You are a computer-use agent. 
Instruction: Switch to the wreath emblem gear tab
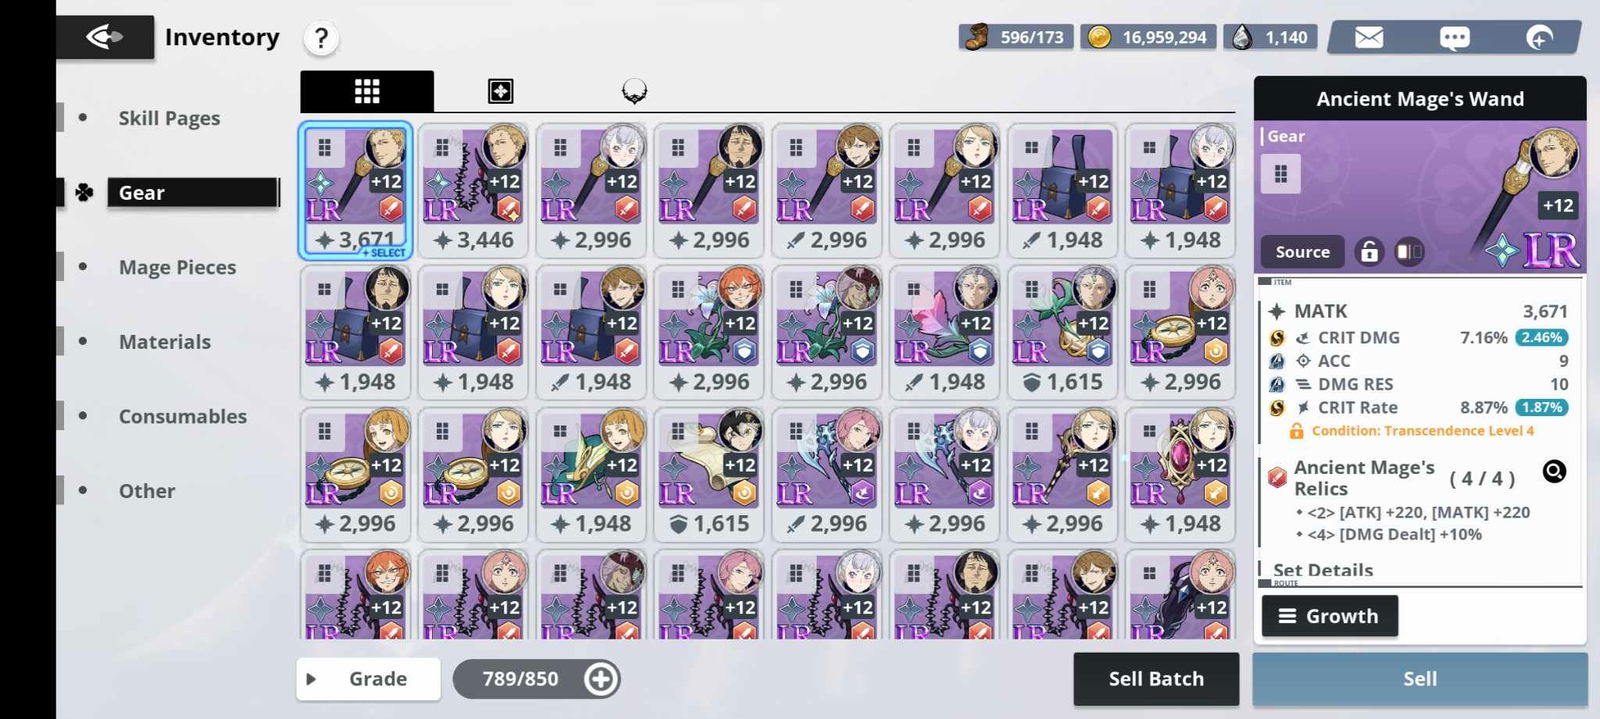(x=634, y=92)
